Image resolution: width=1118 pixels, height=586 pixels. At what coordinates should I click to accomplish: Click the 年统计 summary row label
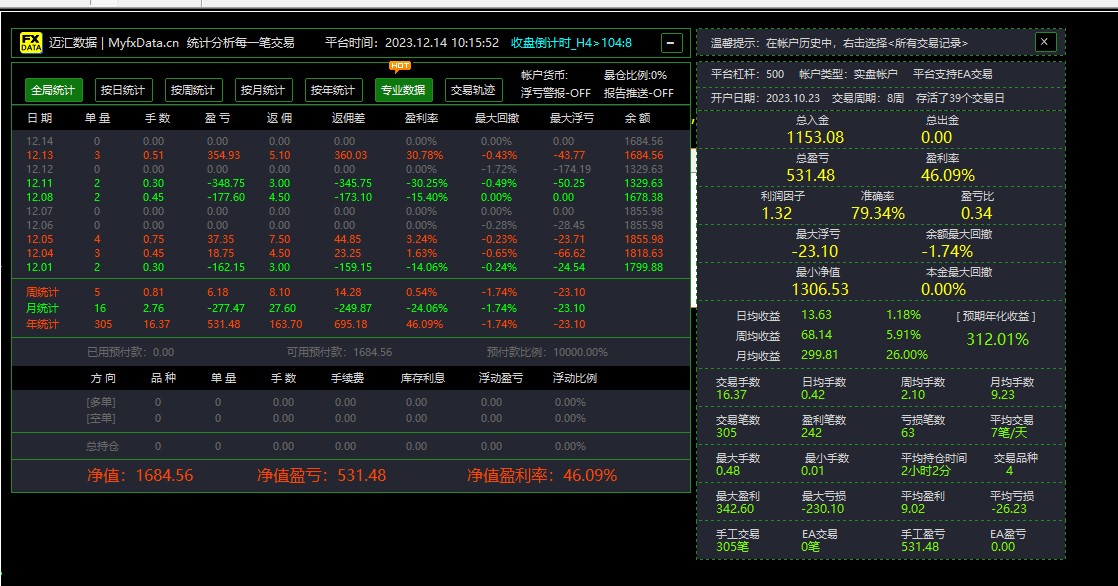42,324
